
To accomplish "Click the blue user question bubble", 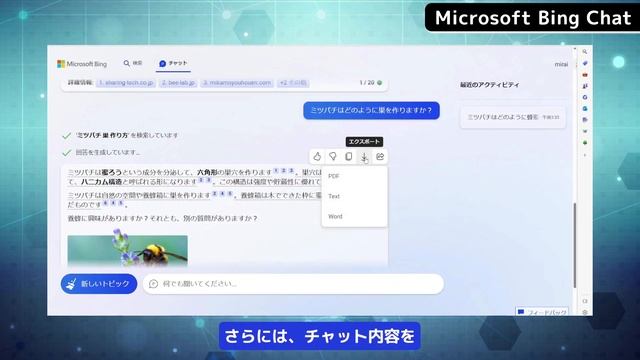I will point(371,111).
